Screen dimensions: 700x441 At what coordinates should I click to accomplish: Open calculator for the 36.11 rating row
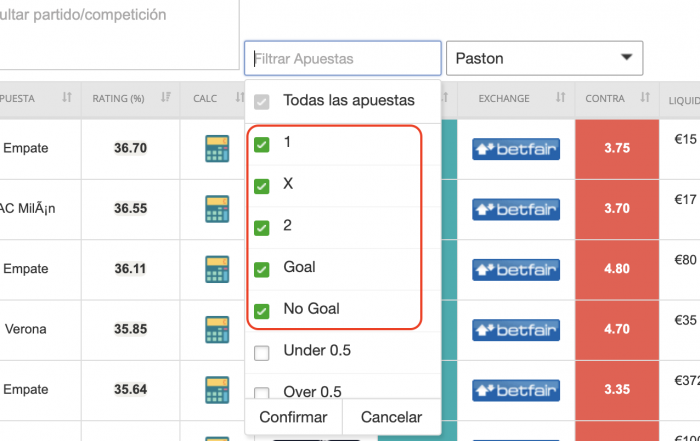point(217,269)
